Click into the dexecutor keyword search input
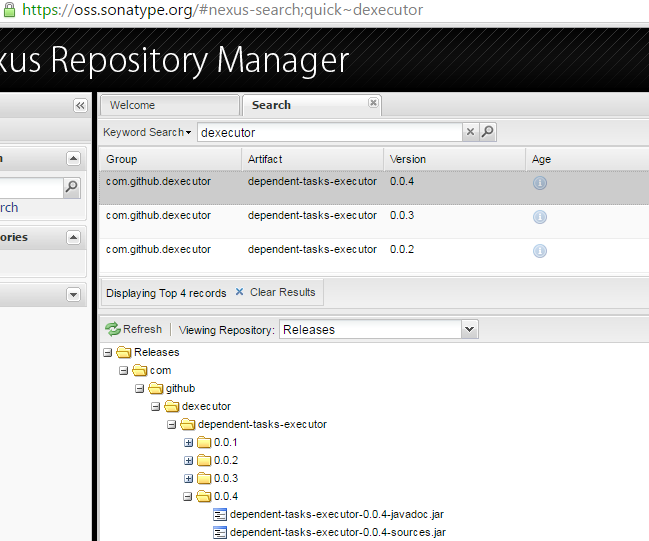 (329, 132)
